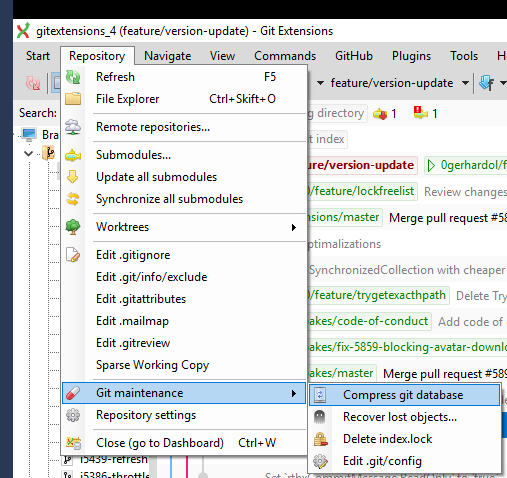Click the Edit .gitignore pencil icon

73,255
